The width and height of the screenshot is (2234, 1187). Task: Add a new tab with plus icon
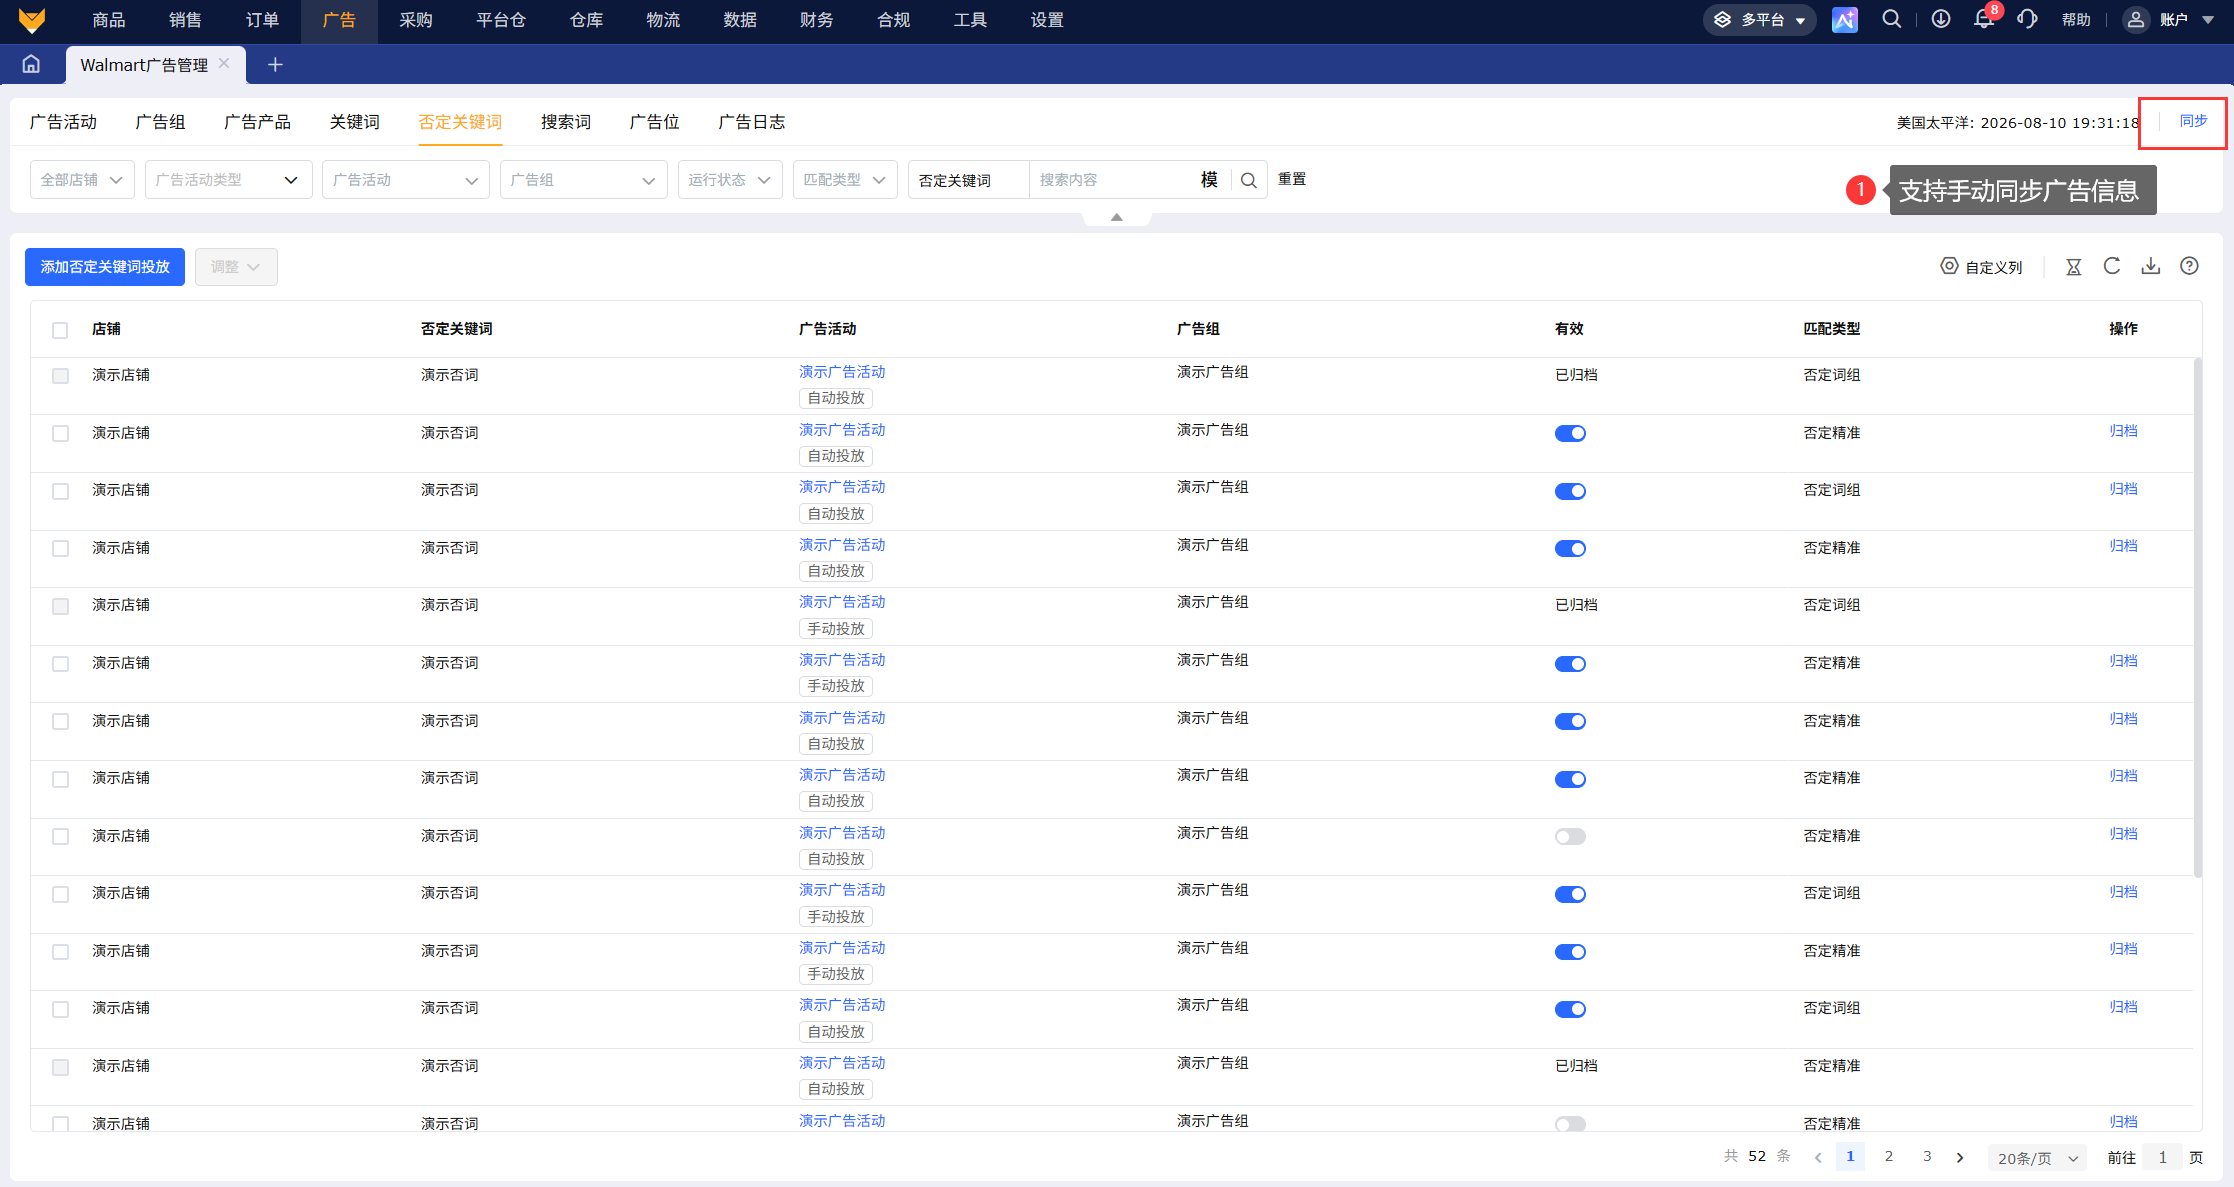pyautogui.click(x=275, y=65)
